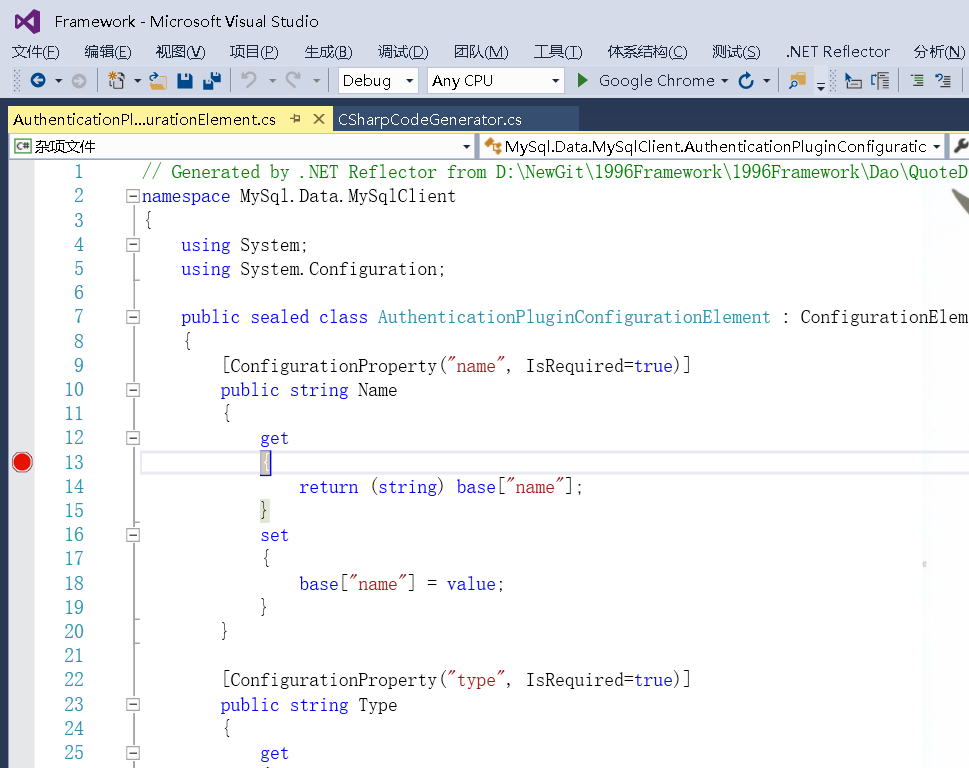Click the Google Chrome start button label
Image resolution: width=969 pixels, height=768 pixels.
656,81
